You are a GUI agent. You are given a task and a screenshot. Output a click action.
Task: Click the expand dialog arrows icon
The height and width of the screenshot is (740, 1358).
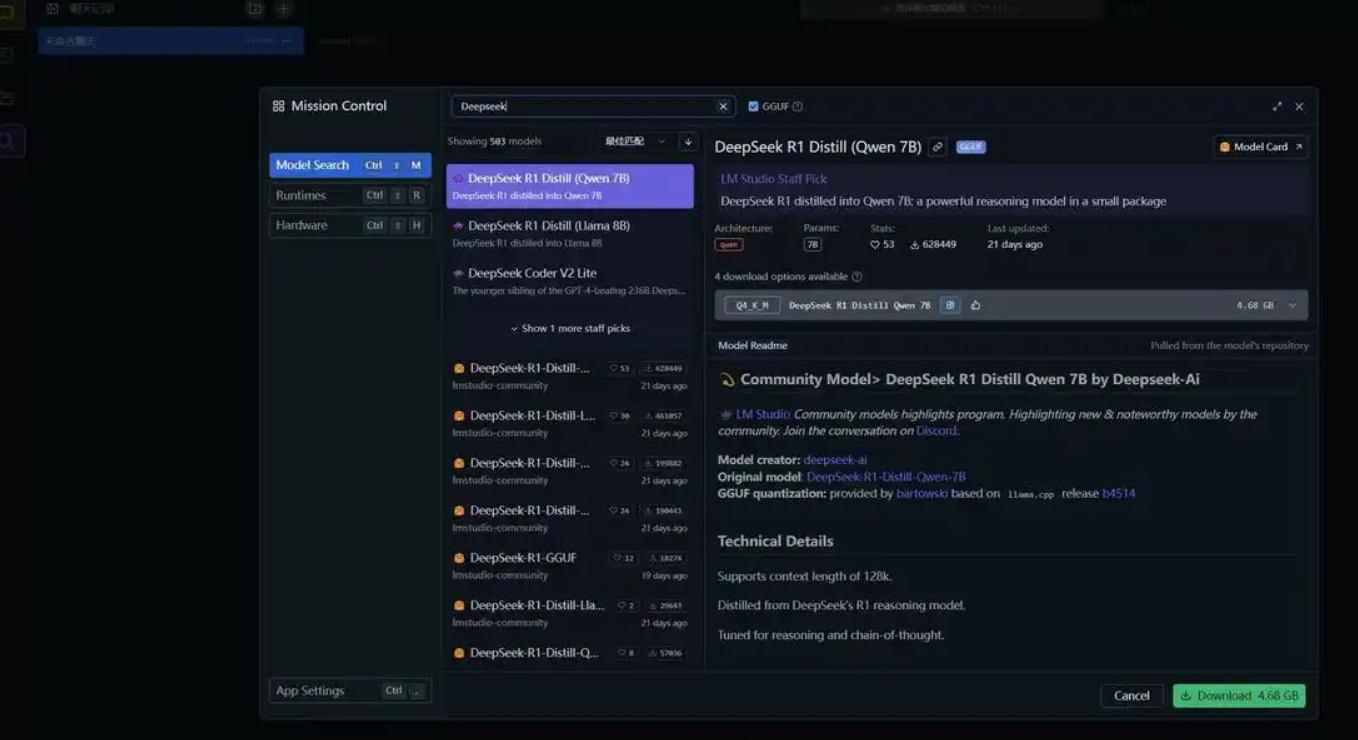click(x=1277, y=106)
